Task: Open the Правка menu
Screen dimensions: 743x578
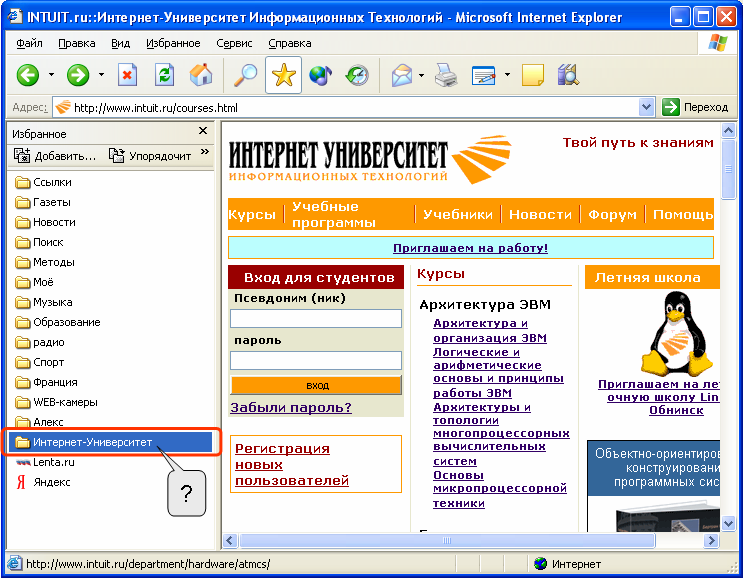Action: pos(77,44)
